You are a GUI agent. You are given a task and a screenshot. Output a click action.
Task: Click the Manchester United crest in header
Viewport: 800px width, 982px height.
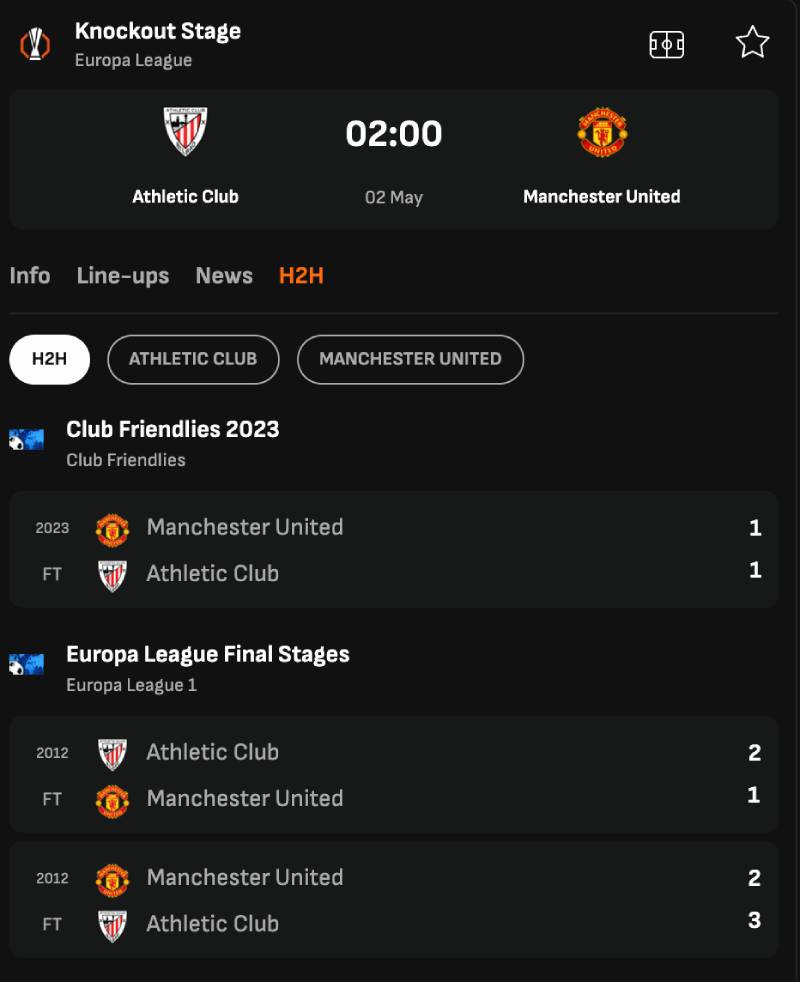(x=602, y=132)
